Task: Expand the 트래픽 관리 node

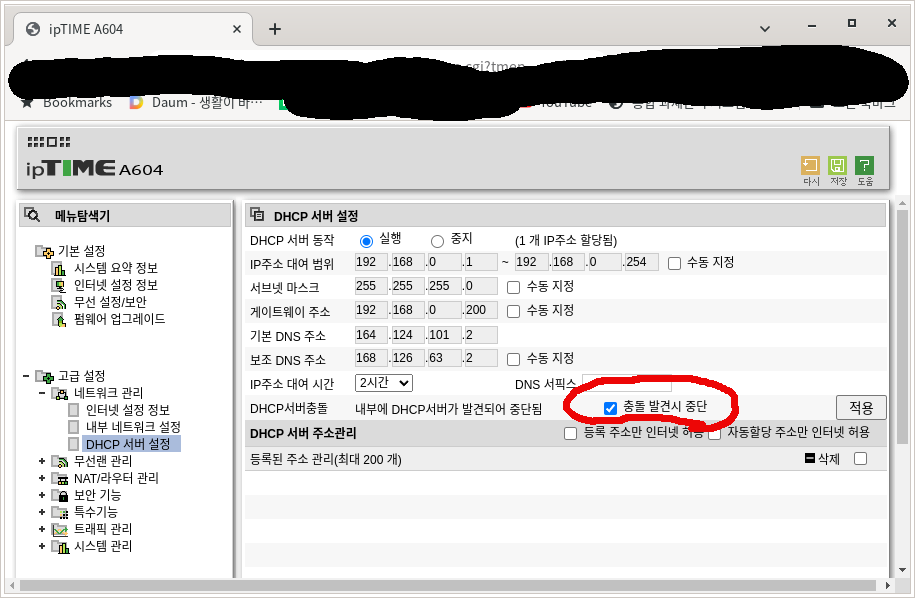Action: tap(42, 530)
